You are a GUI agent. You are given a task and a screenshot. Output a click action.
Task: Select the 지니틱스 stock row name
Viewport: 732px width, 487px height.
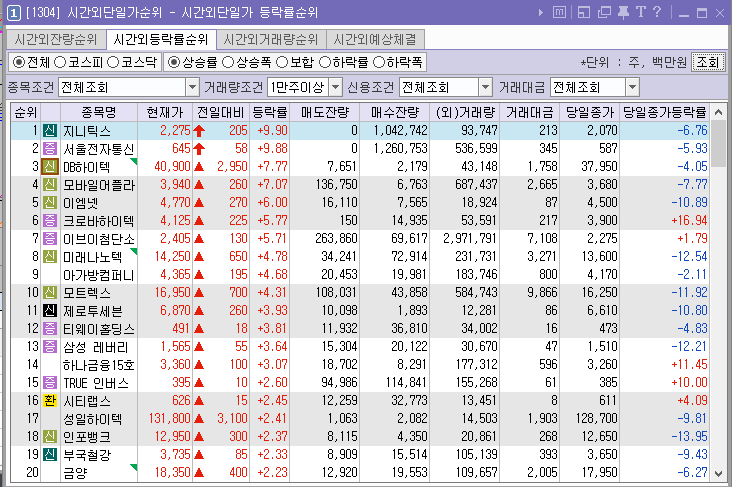(x=87, y=131)
